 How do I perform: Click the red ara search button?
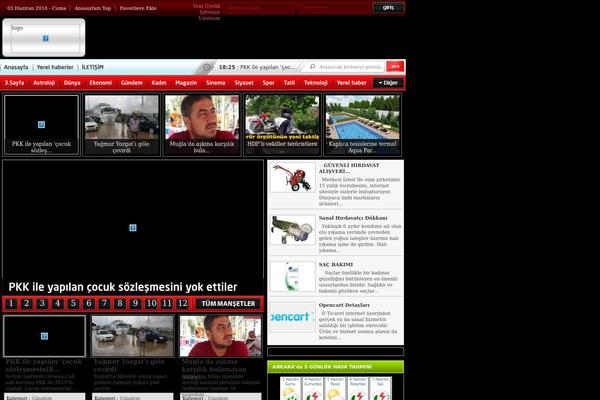(x=395, y=67)
